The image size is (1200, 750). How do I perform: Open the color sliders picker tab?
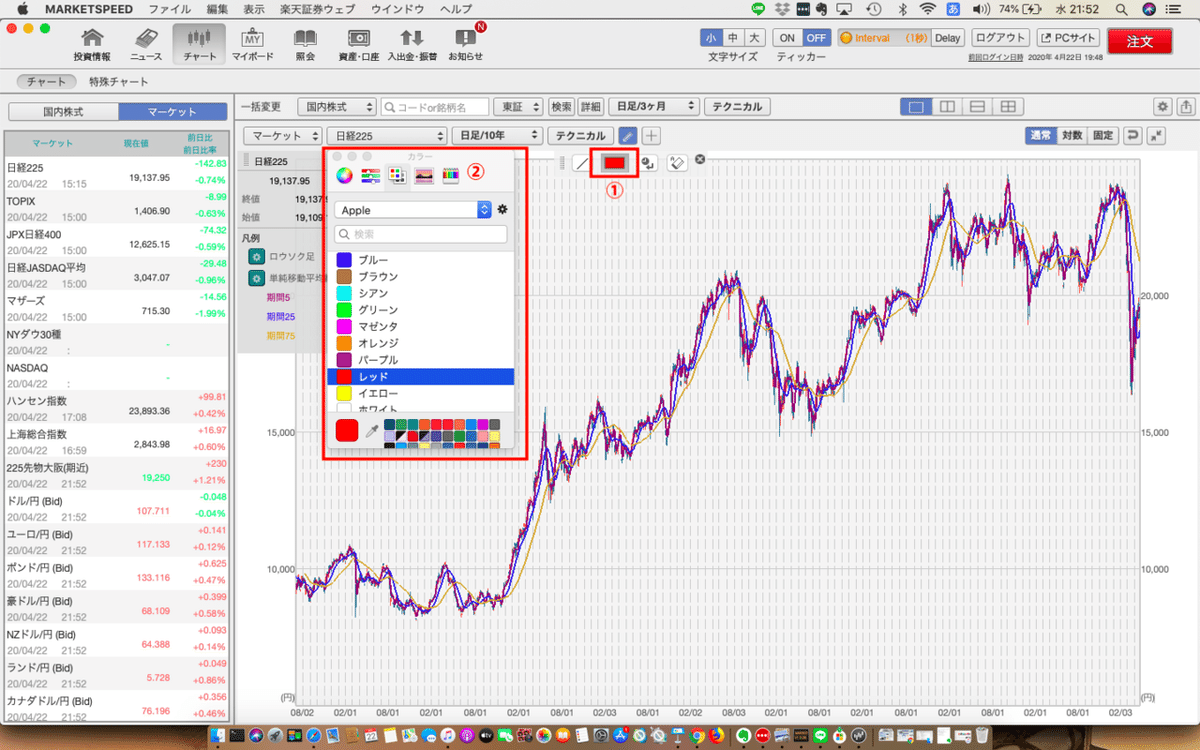pyautogui.click(x=371, y=175)
